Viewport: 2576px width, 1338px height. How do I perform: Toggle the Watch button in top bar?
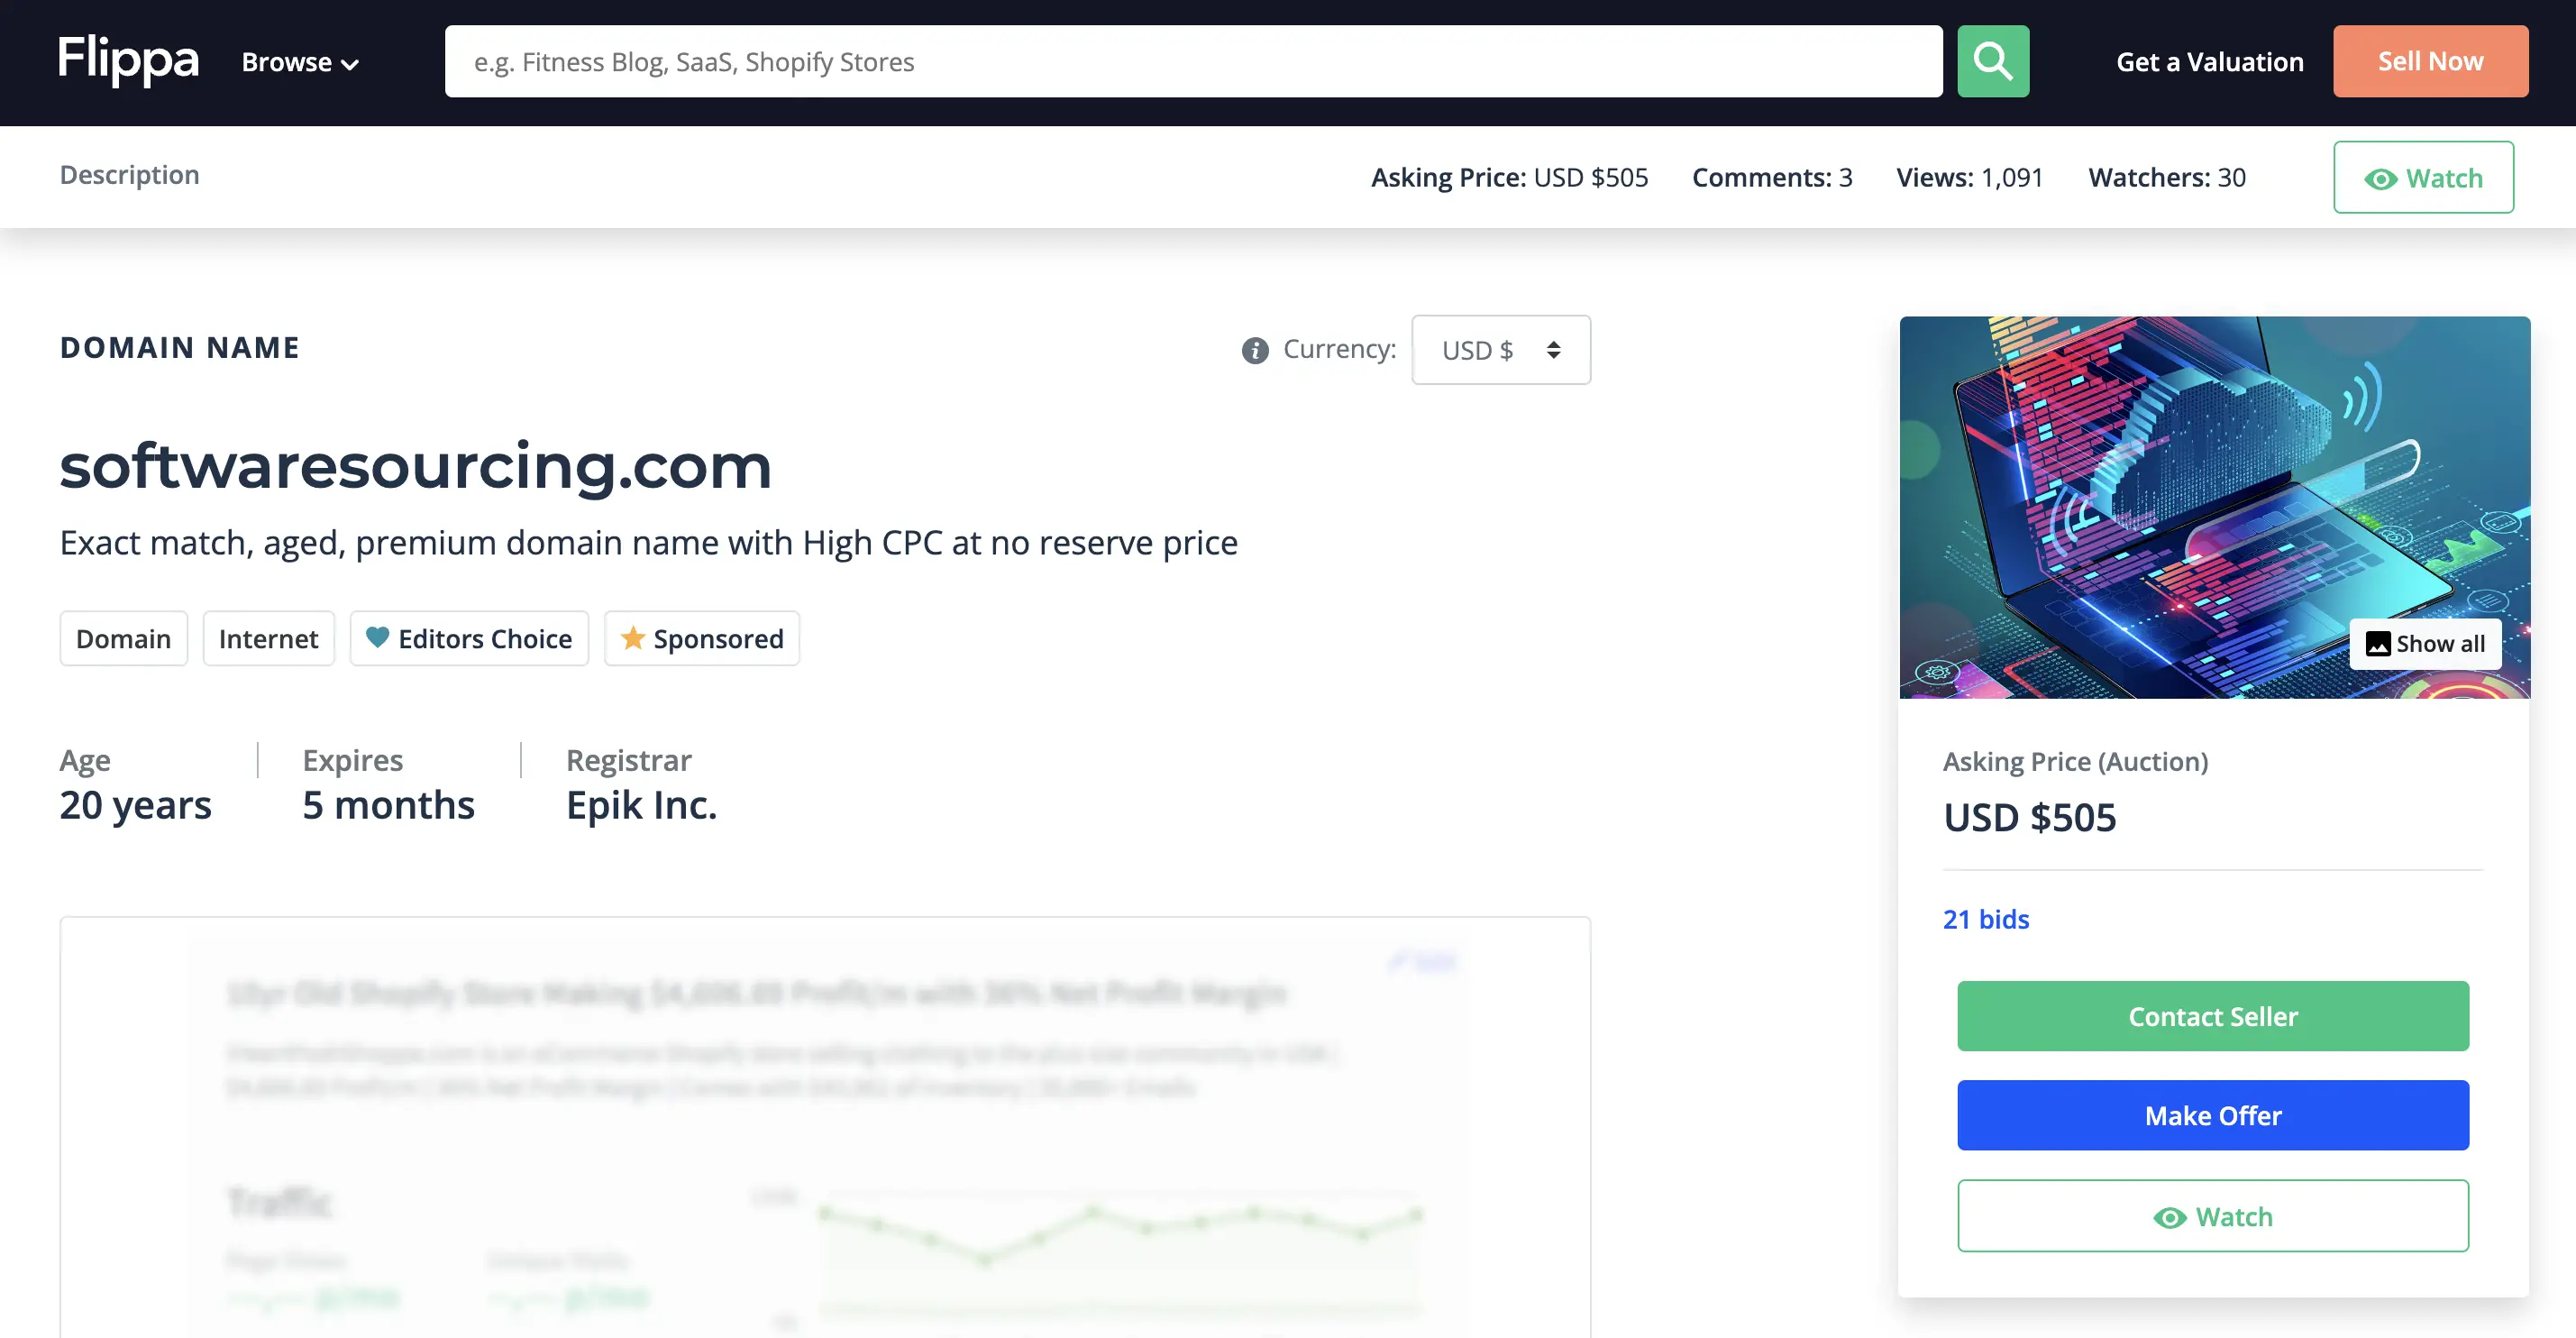pyautogui.click(x=2421, y=176)
